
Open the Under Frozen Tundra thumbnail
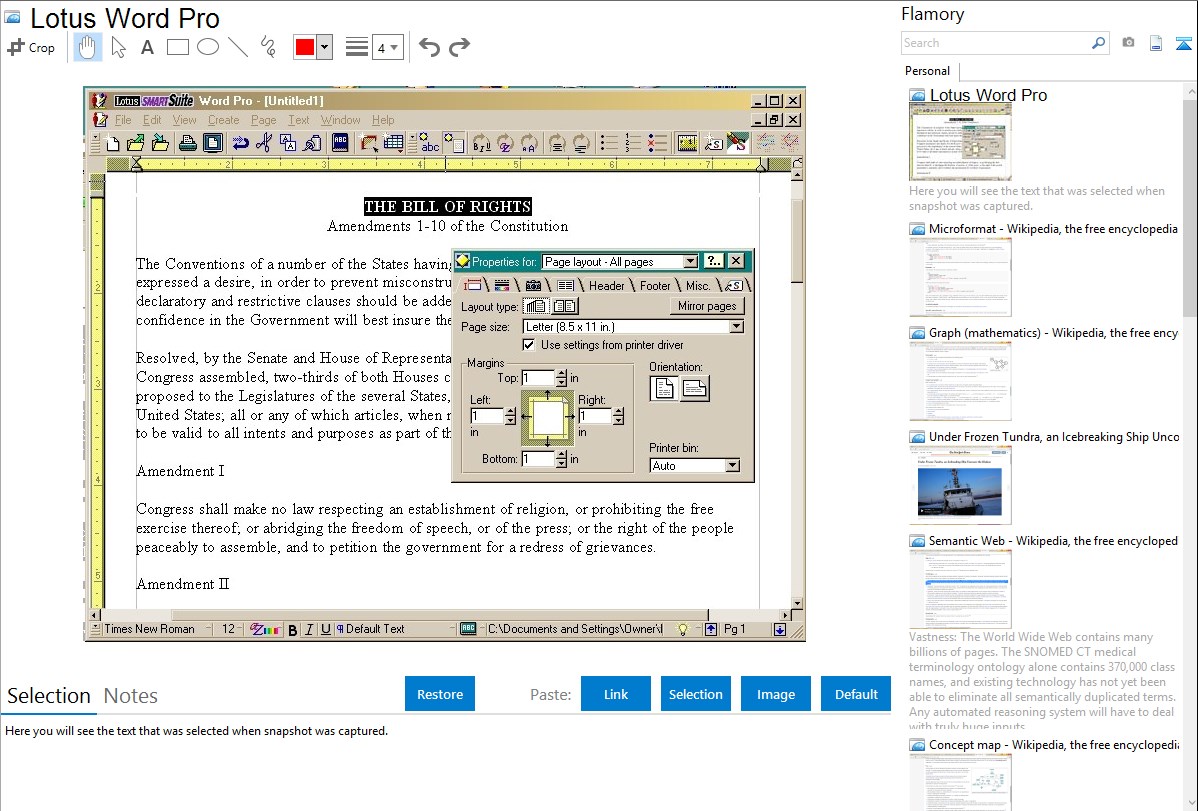(x=960, y=485)
